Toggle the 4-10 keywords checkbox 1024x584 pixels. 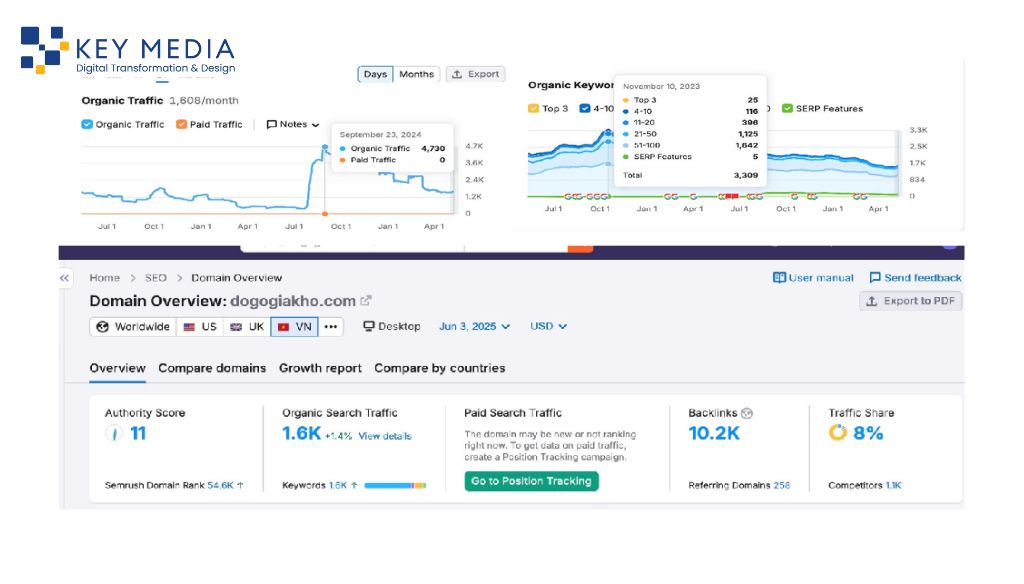pyautogui.click(x=585, y=108)
